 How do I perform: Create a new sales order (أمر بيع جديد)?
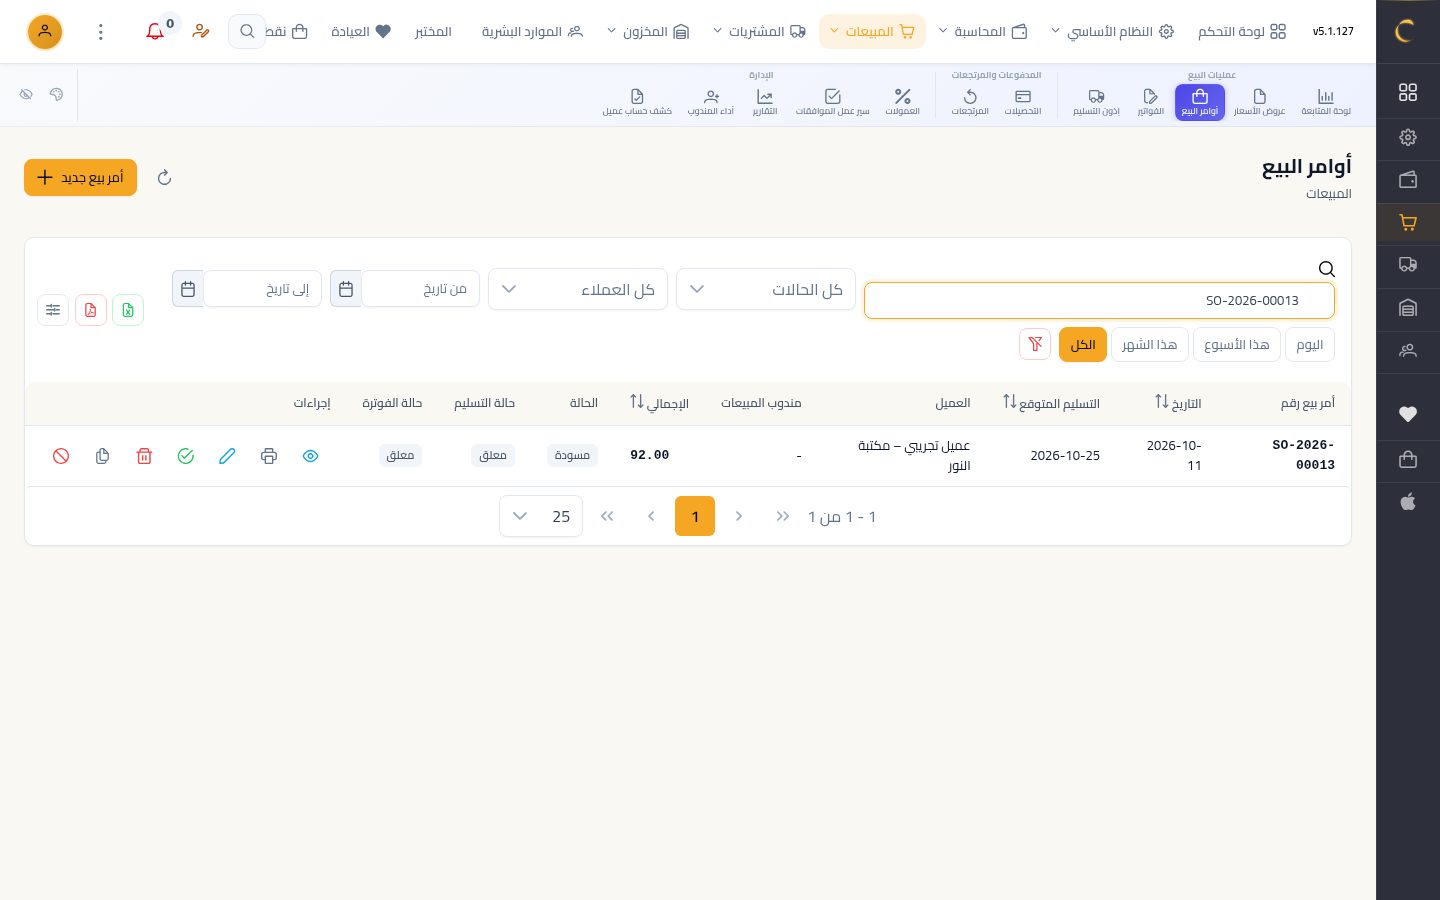tap(80, 178)
